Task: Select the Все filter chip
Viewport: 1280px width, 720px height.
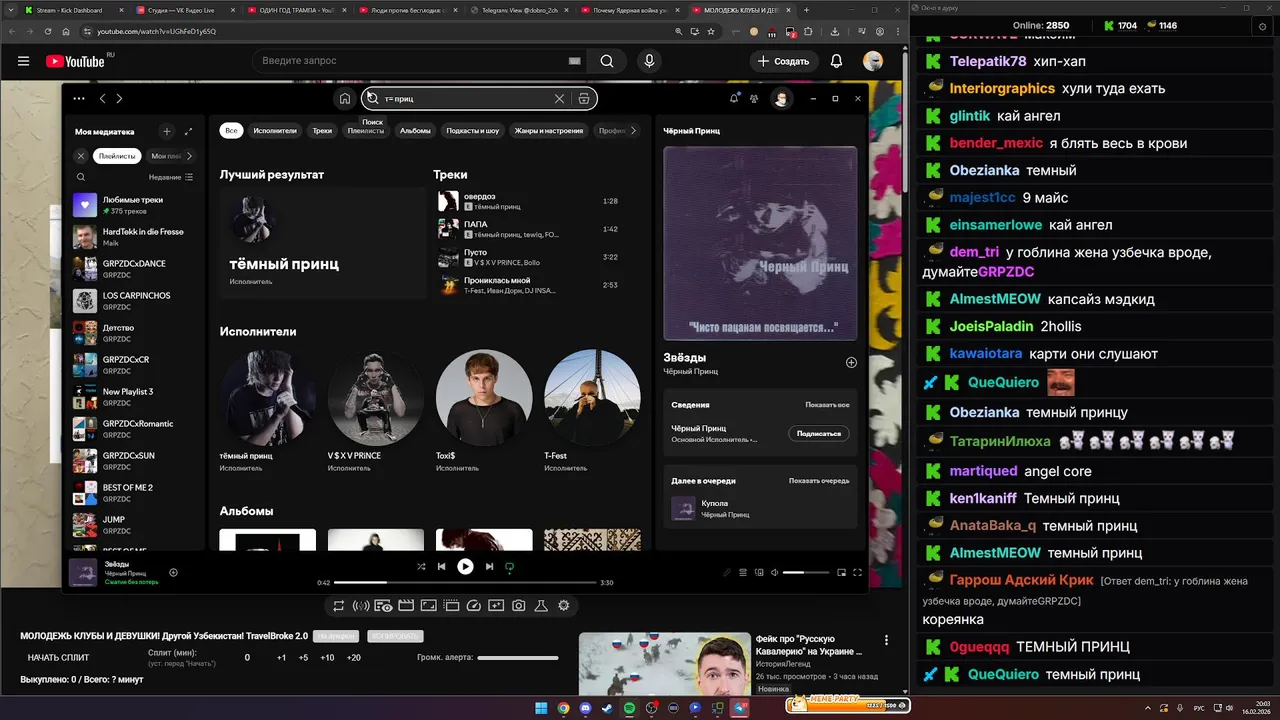Action: click(x=231, y=130)
